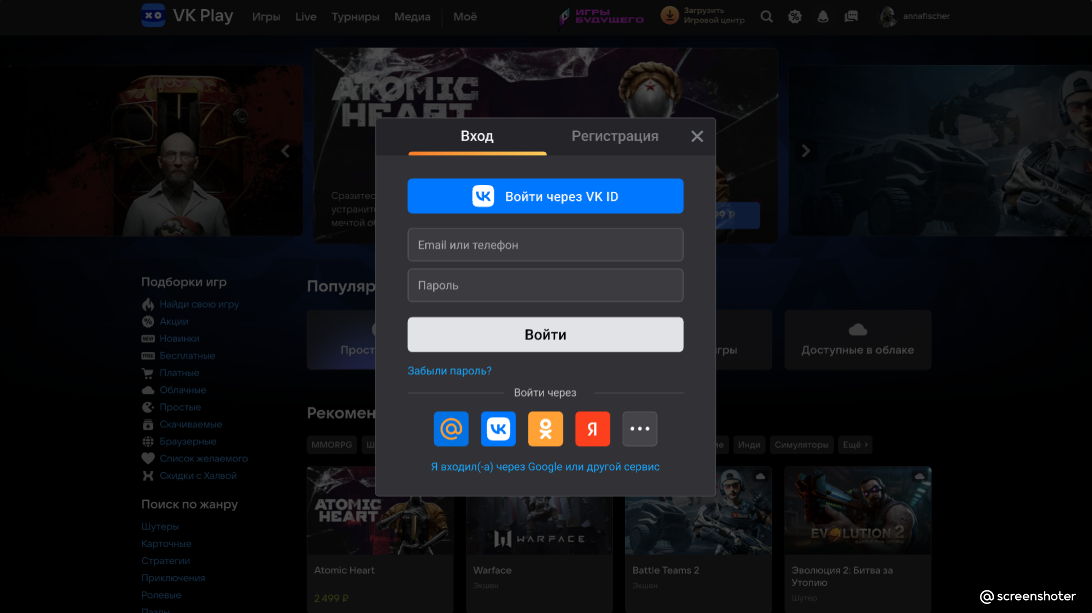Click the cloud icon beside Облачные
Screen dimensions: 1092x613
pyautogui.click(x=148, y=390)
